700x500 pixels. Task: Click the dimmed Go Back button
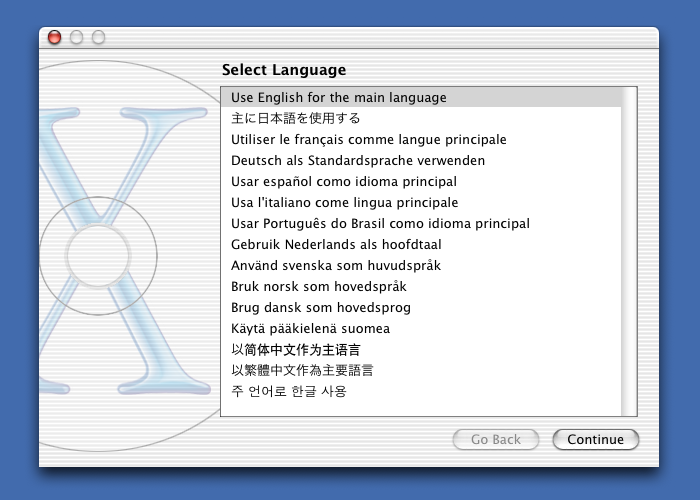click(496, 439)
